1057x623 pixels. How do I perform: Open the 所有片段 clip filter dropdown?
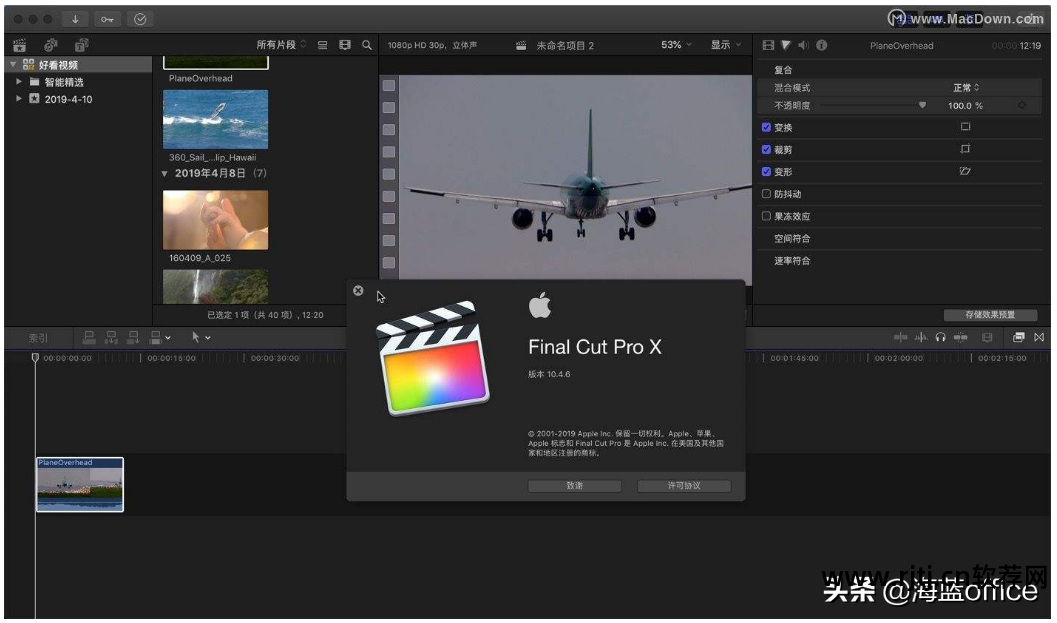[x=282, y=45]
